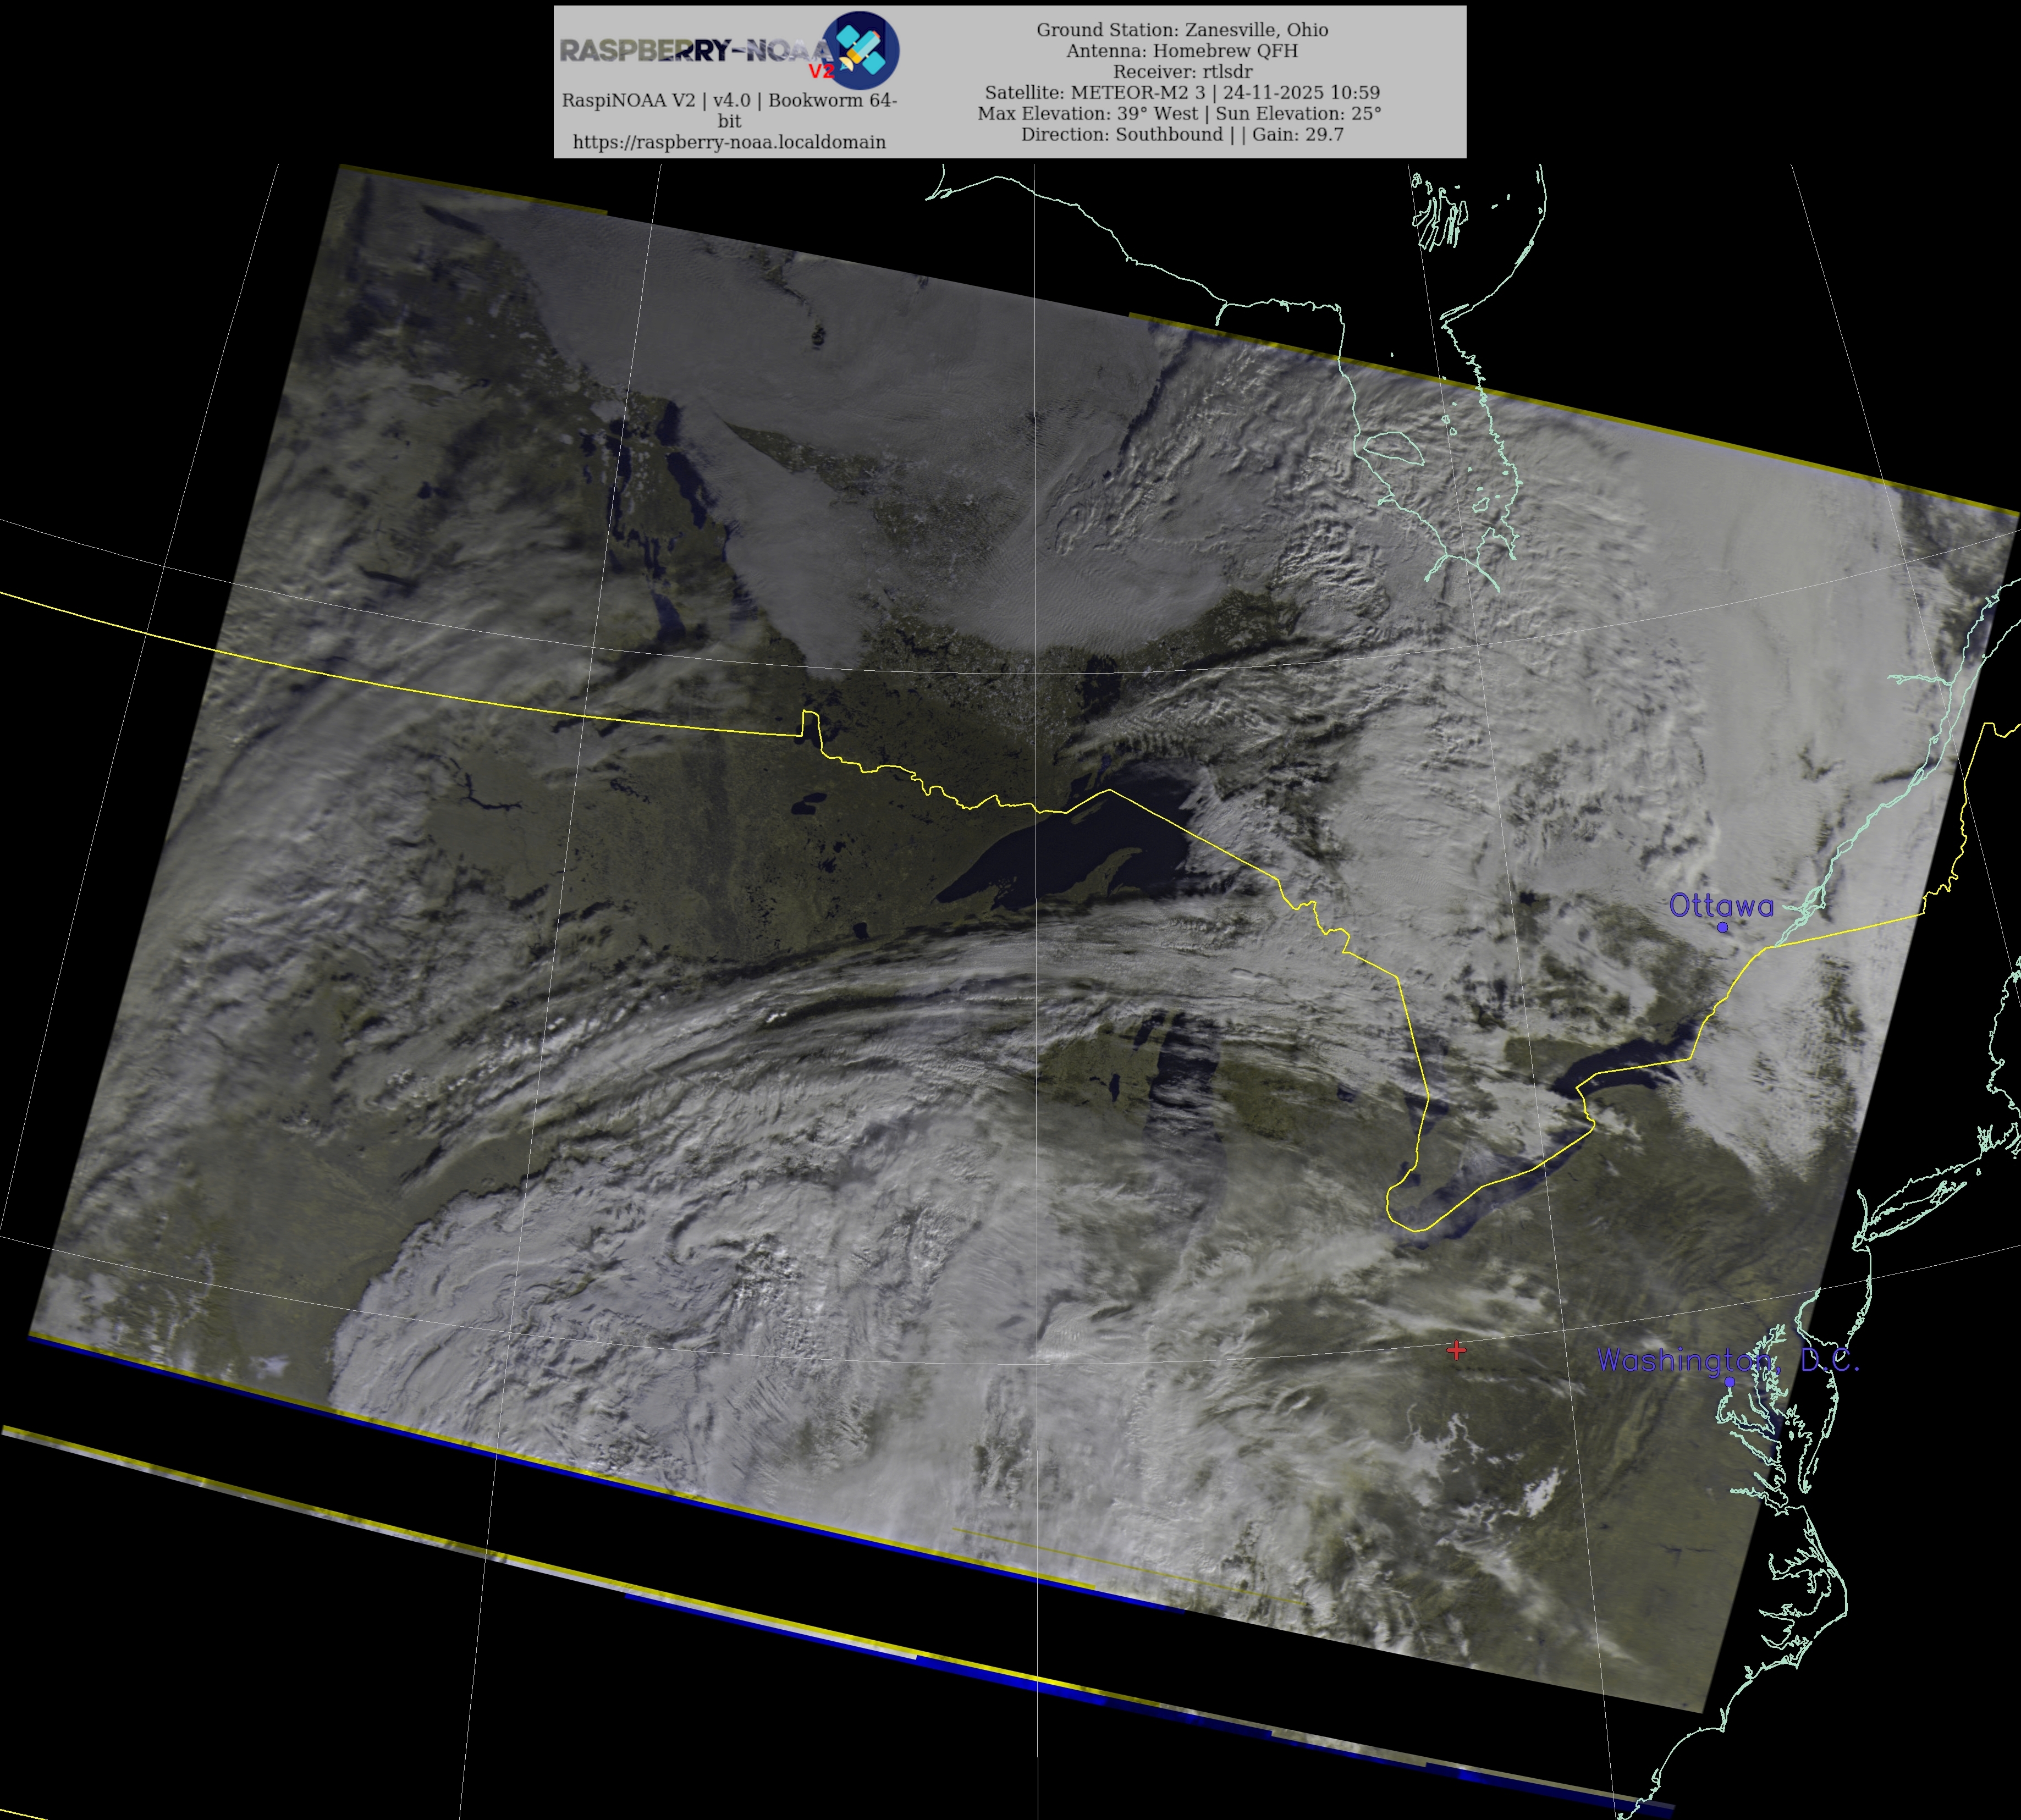Click the Antenna: Homebrew QFH text
Image resolution: width=2021 pixels, height=1820 pixels.
point(1182,51)
